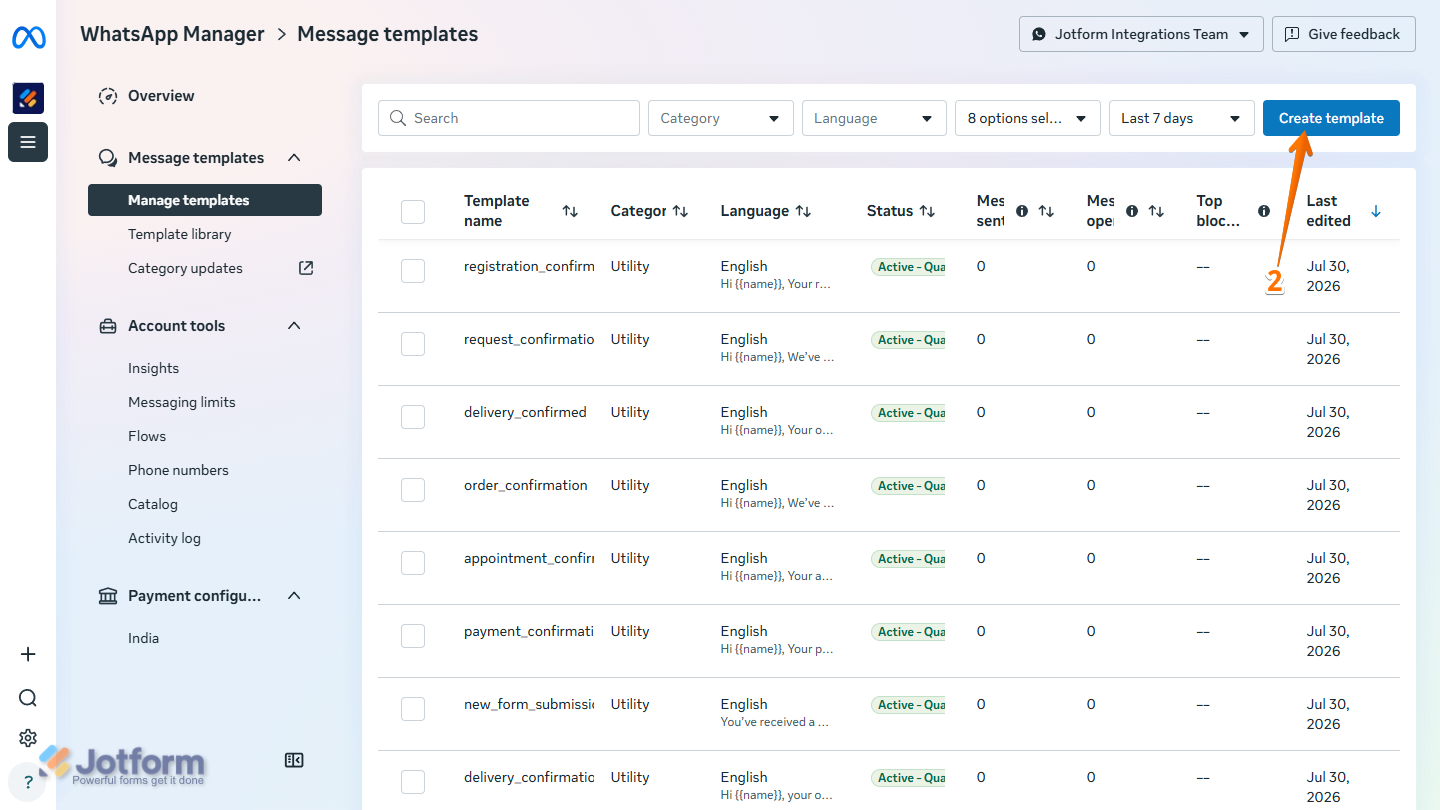Focus the template Search field
The image size is (1440, 810).
pos(509,118)
